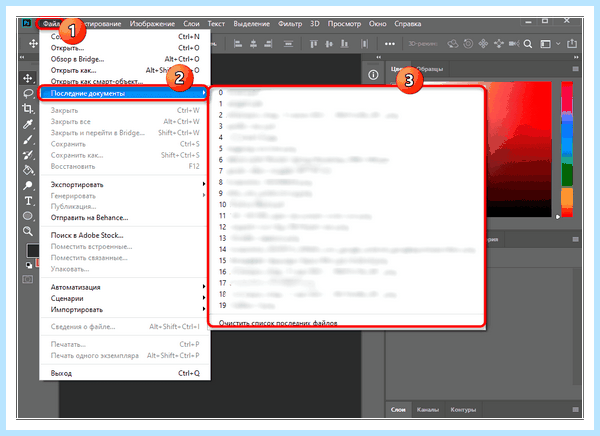
Task: Open the Просмотр menu
Action: coord(344,24)
